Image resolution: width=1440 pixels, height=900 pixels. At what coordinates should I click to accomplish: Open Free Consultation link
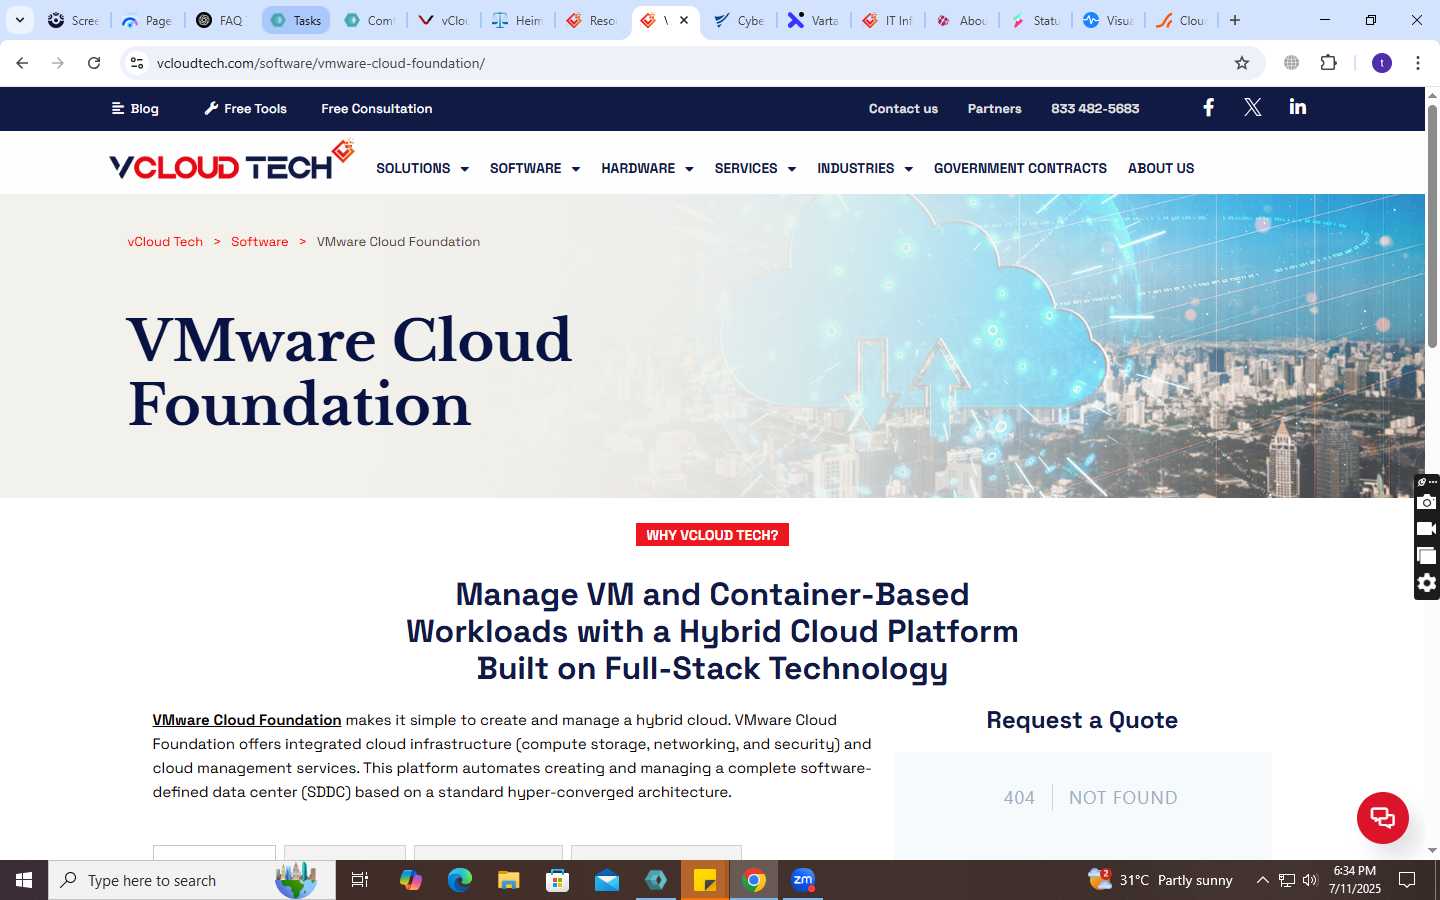coord(377,108)
